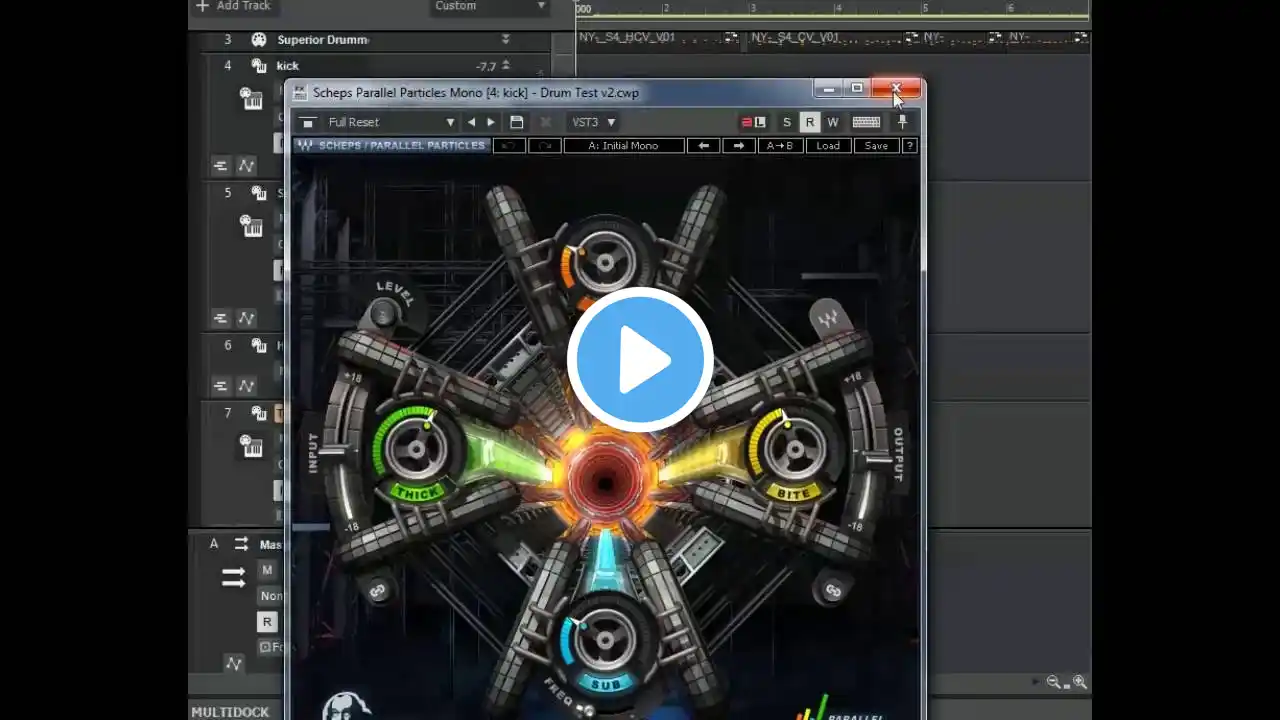Open the Master bus automation icon
Screen dimensions: 1280x720
click(x=234, y=663)
